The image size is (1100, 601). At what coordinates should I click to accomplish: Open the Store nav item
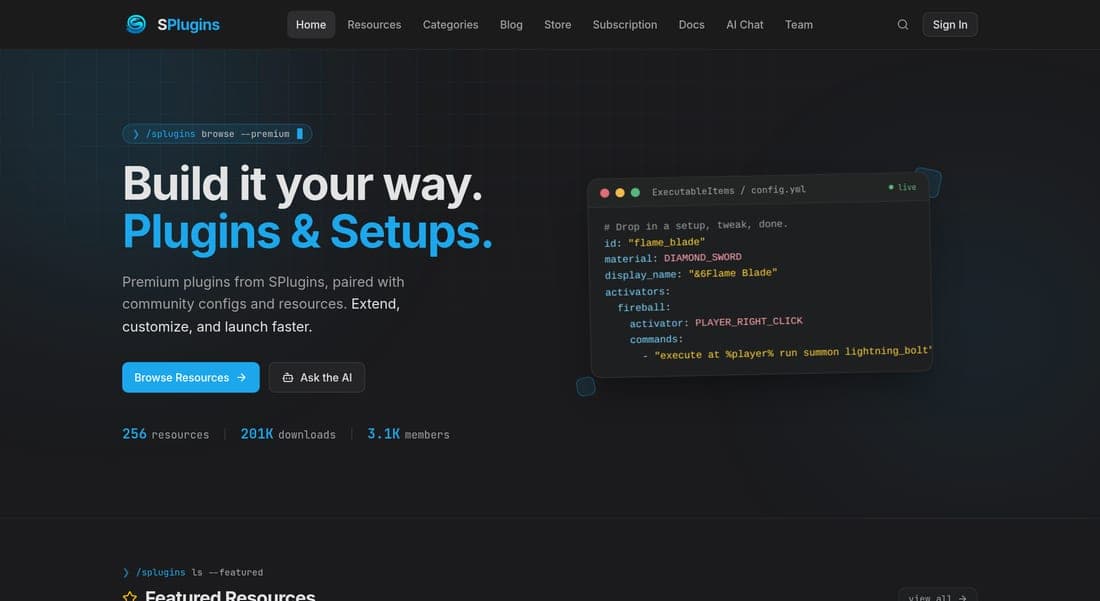tap(558, 25)
